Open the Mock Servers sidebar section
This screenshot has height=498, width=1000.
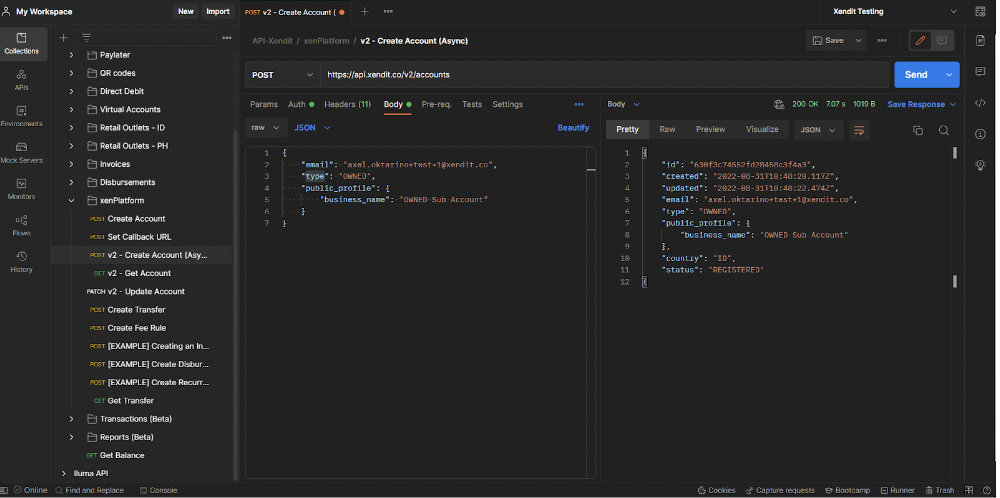22,153
